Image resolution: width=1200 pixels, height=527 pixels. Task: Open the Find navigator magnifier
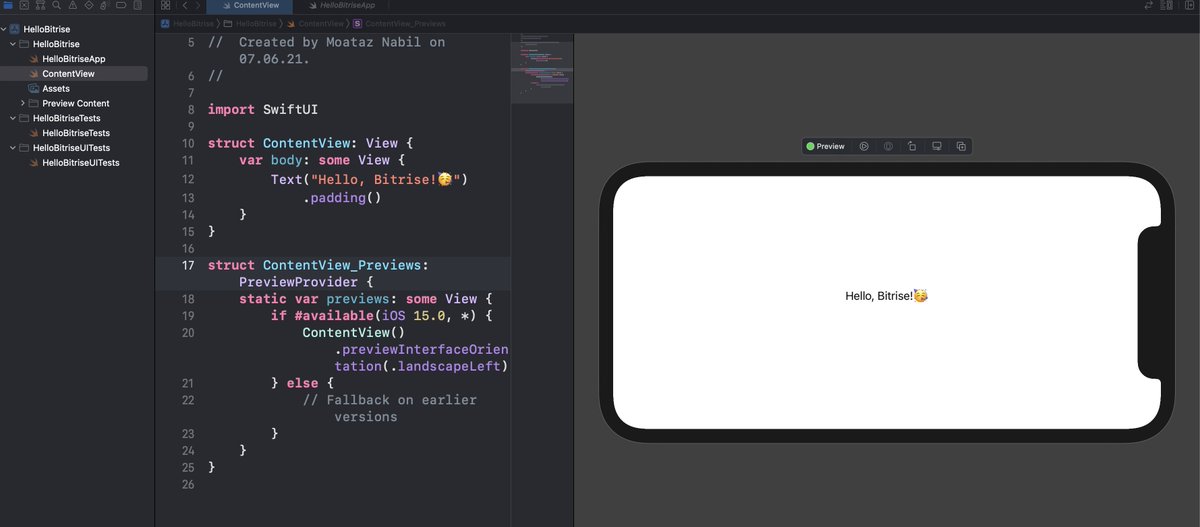tap(56, 5)
